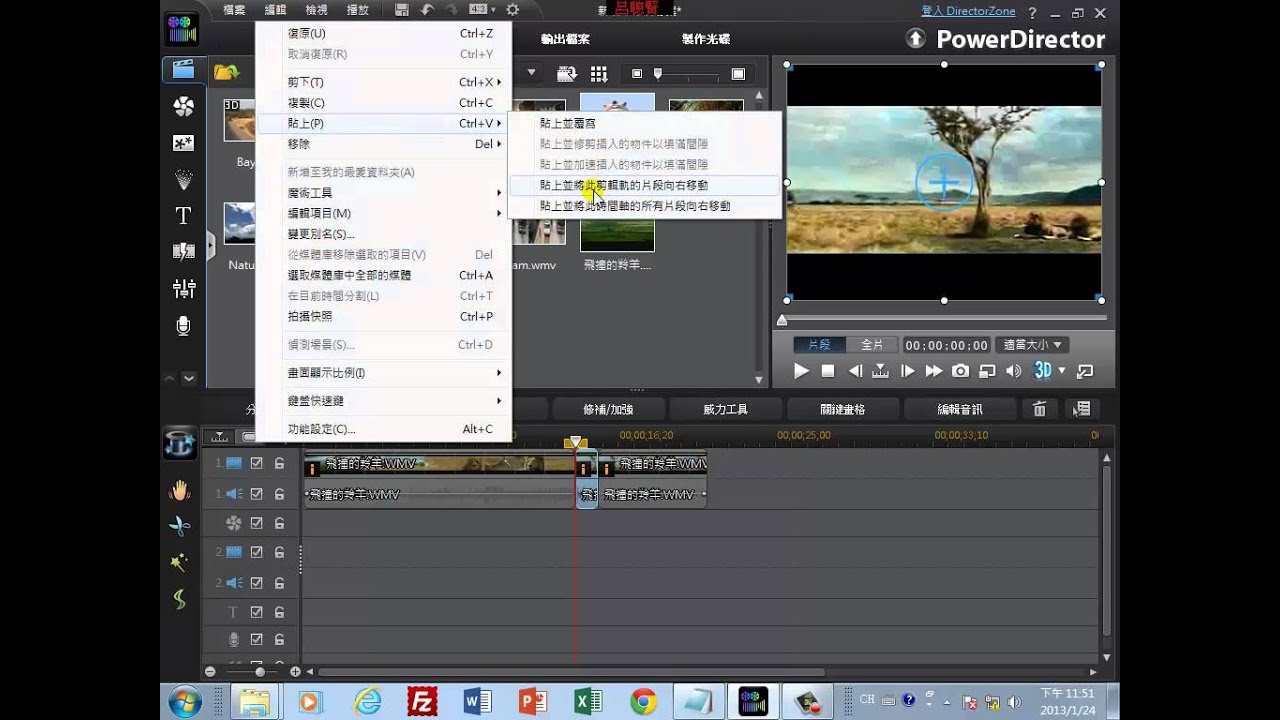Screen dimensions: 1280x720
Task: Undock the preview window icon
Action: [x=1085, y=371]
